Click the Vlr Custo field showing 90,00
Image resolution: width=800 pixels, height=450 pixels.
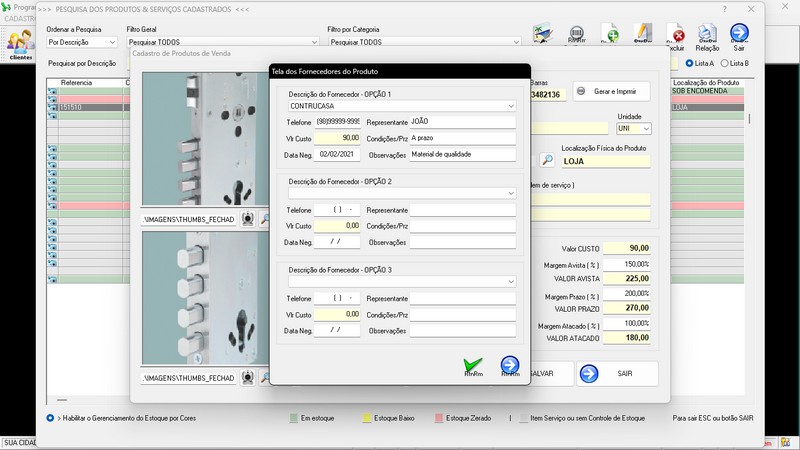(337, 138)
